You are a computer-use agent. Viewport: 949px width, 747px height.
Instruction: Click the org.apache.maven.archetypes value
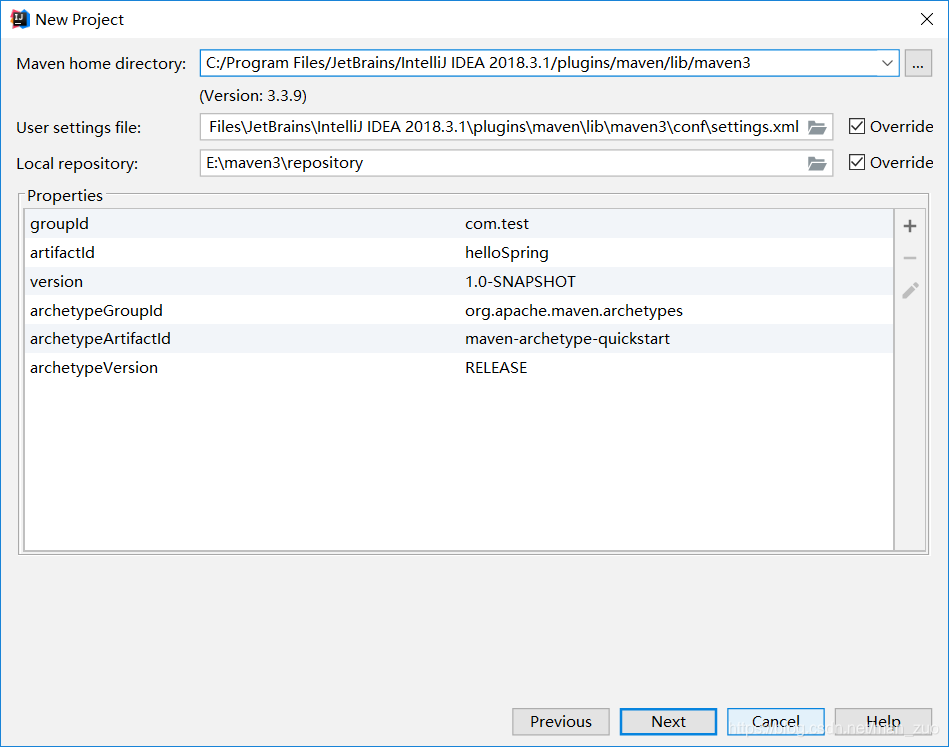coord(574,311)
